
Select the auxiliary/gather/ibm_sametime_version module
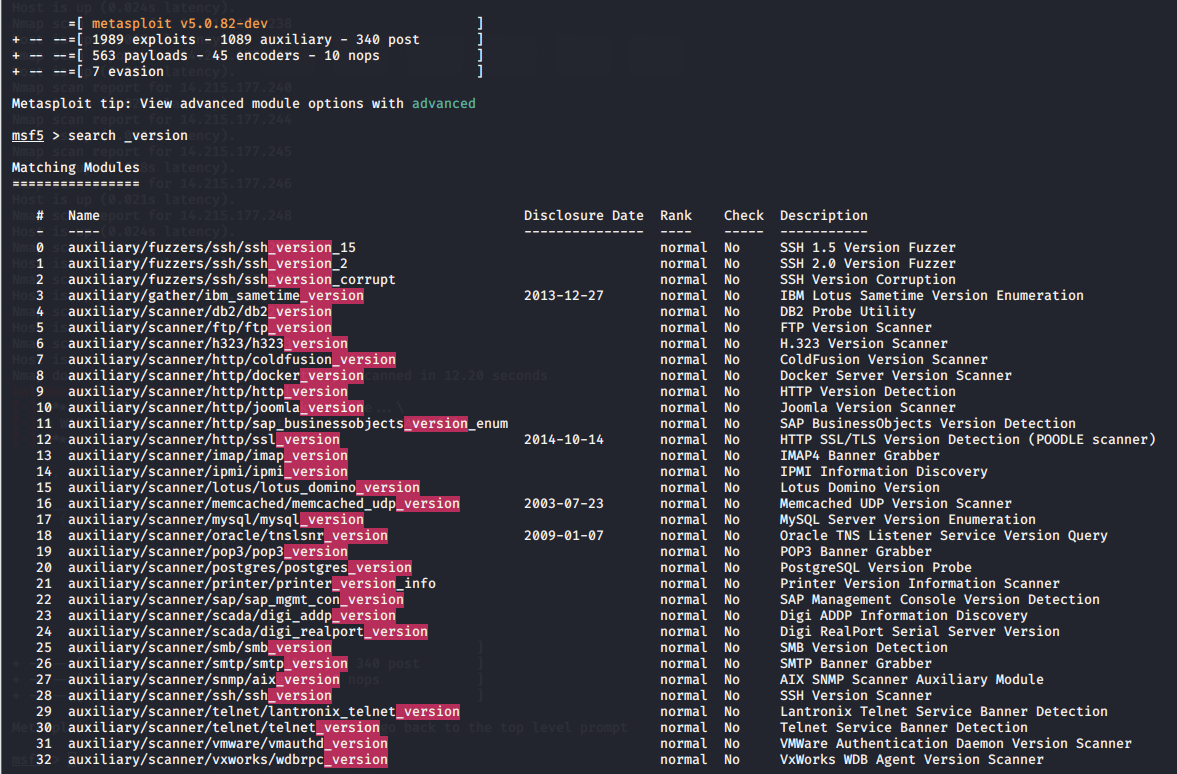click(215, 295)
